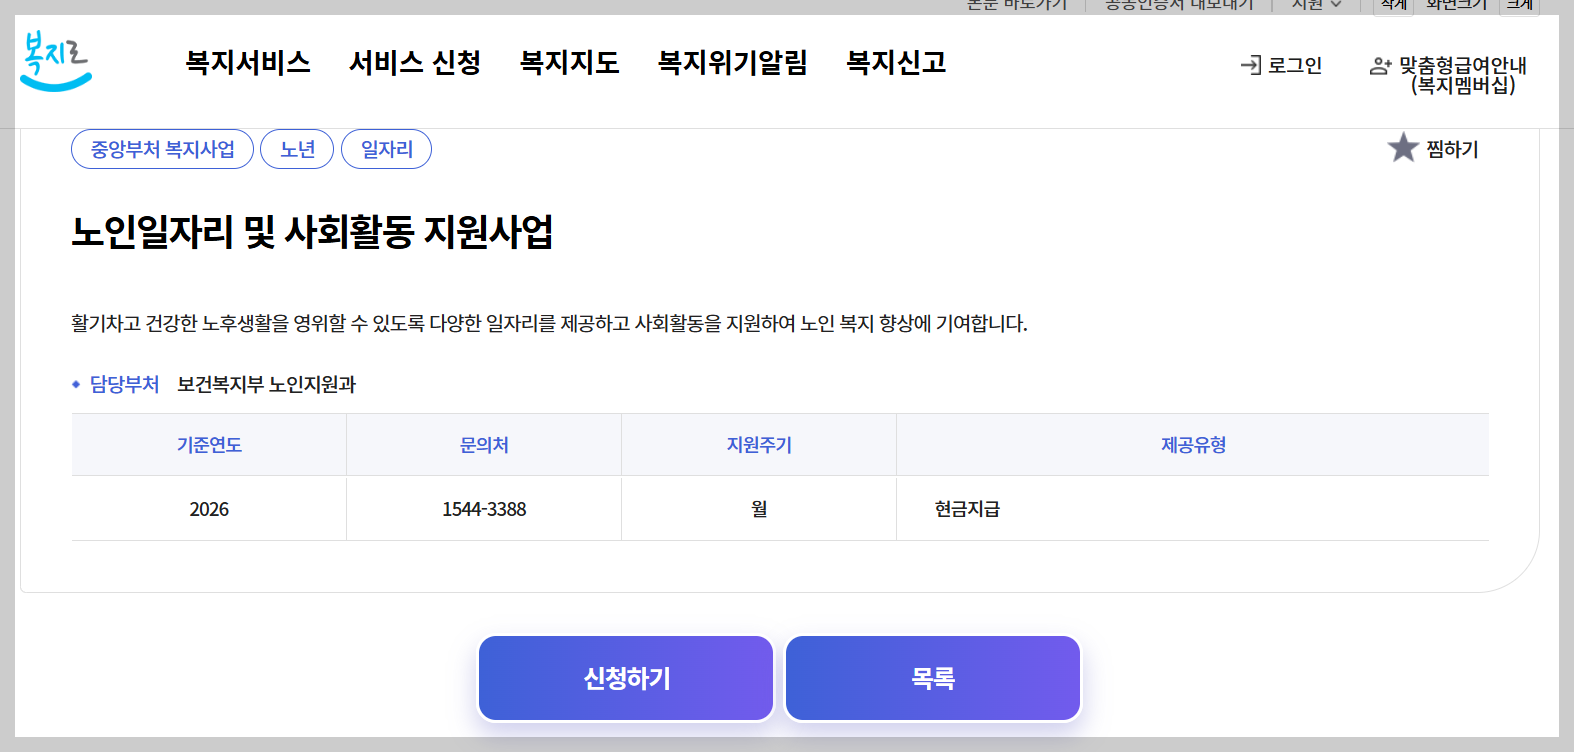Click the 2026 cell
The image size is (1574, 752).
tap(209, 509)
